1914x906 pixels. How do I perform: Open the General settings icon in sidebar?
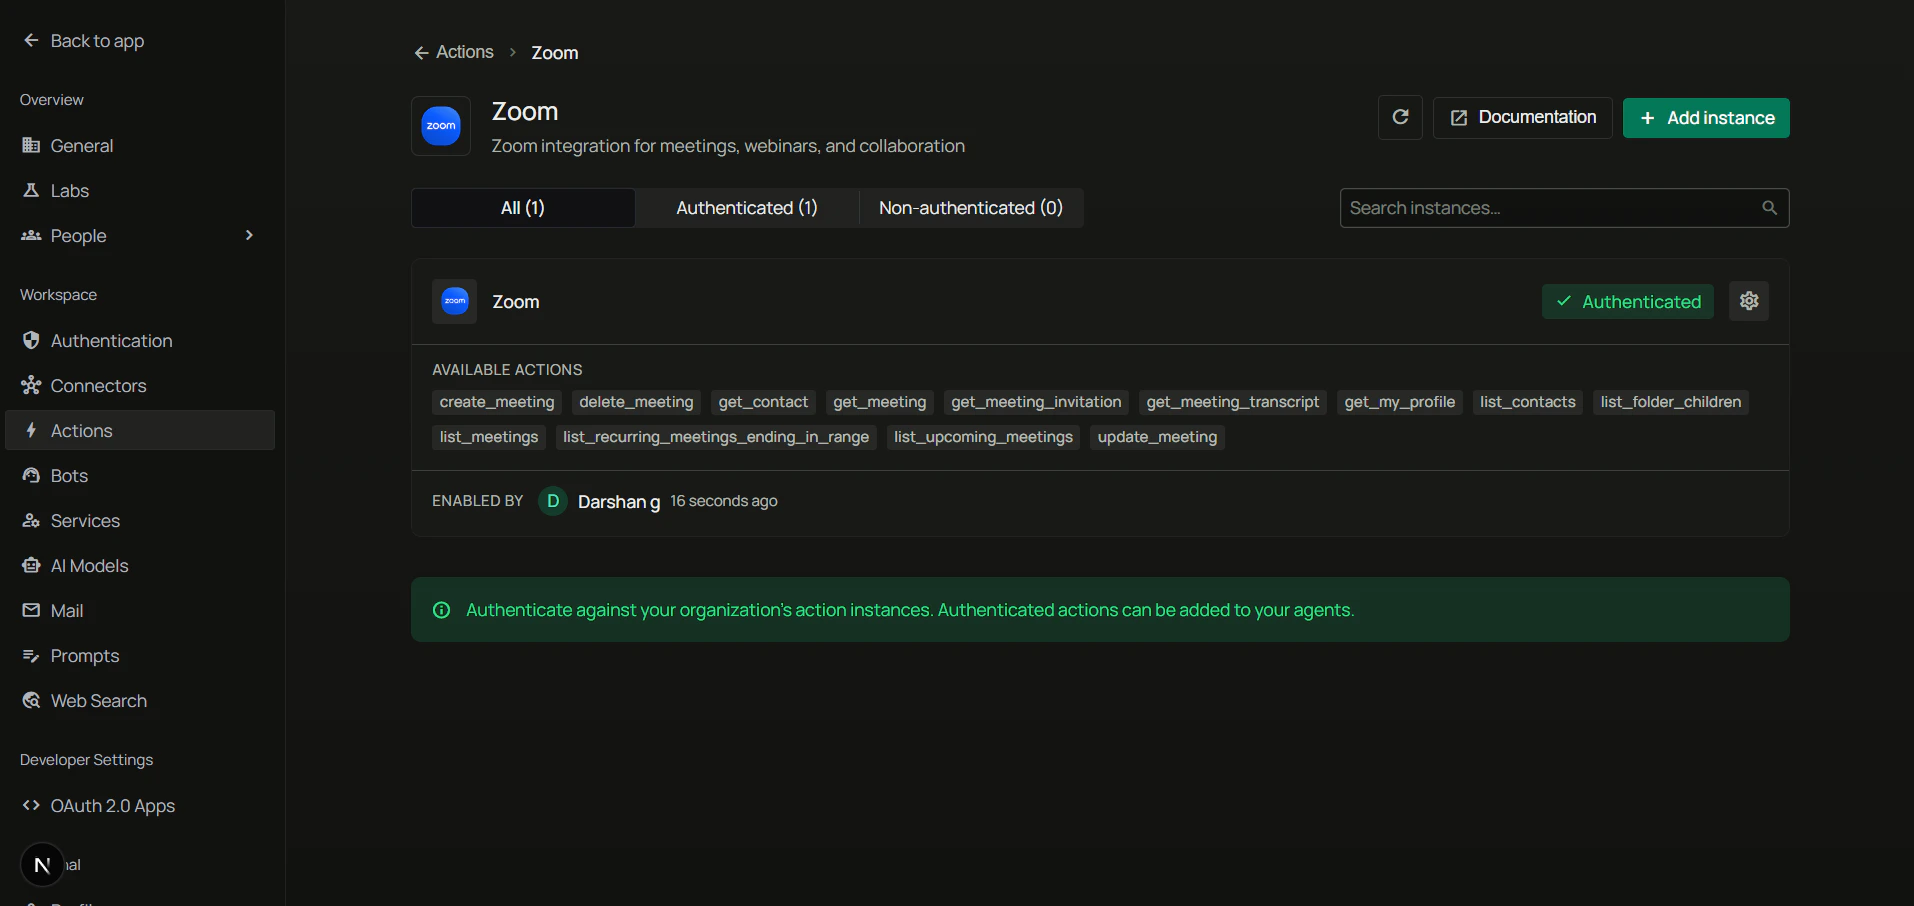[31, 145]
